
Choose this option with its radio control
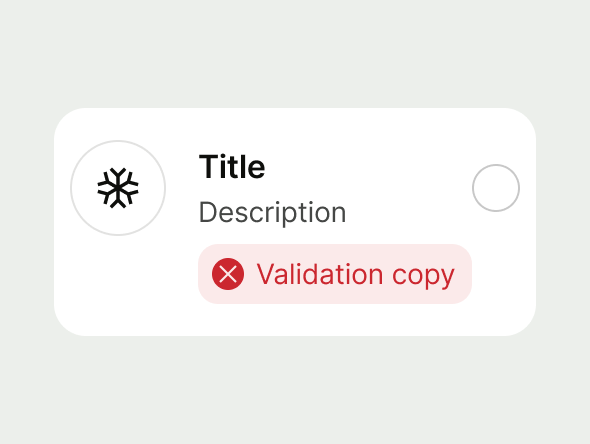pos(496,188)
